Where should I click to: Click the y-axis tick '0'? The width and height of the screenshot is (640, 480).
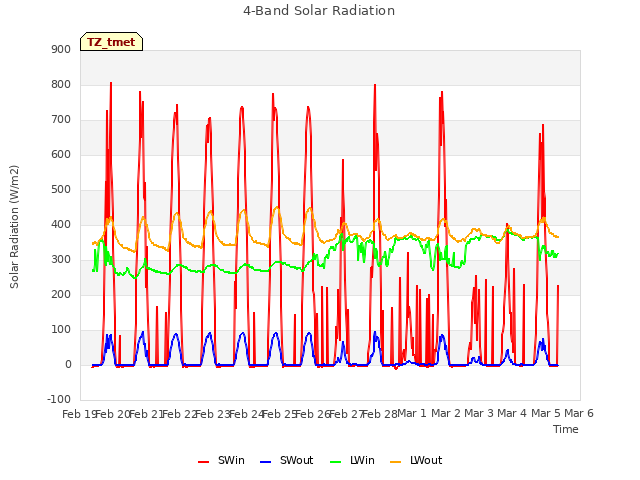coord(68,364)
